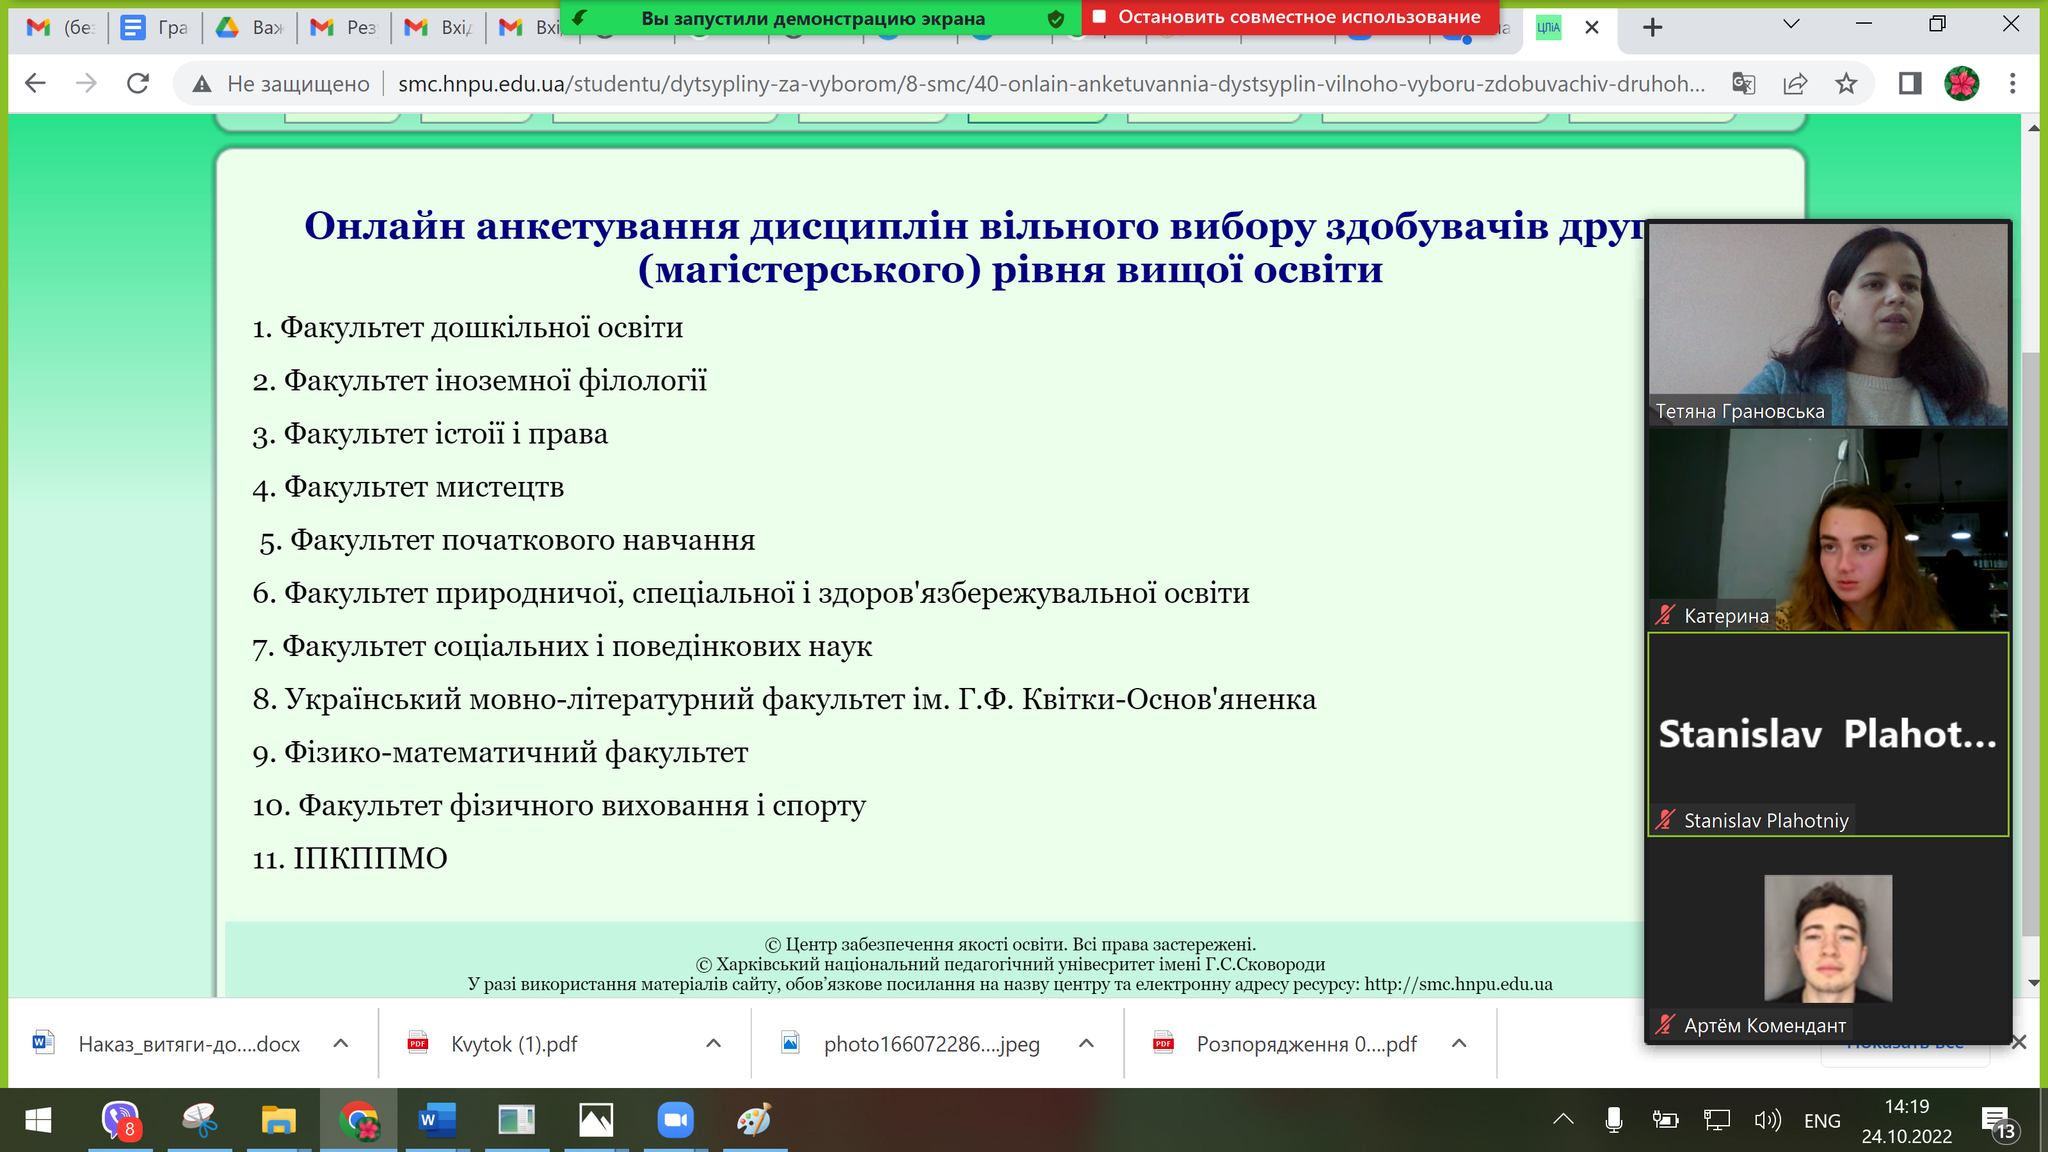Open Факультет іноземної філології link
2048x1152 pixels.
(x=495, y=381)
